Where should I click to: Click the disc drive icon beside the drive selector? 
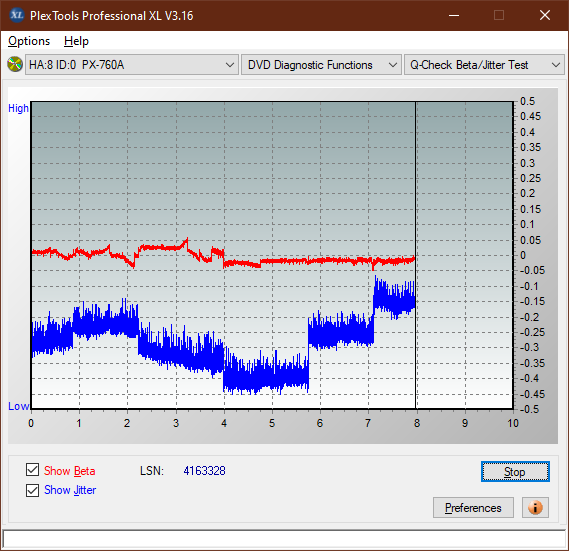pos(15,65)
